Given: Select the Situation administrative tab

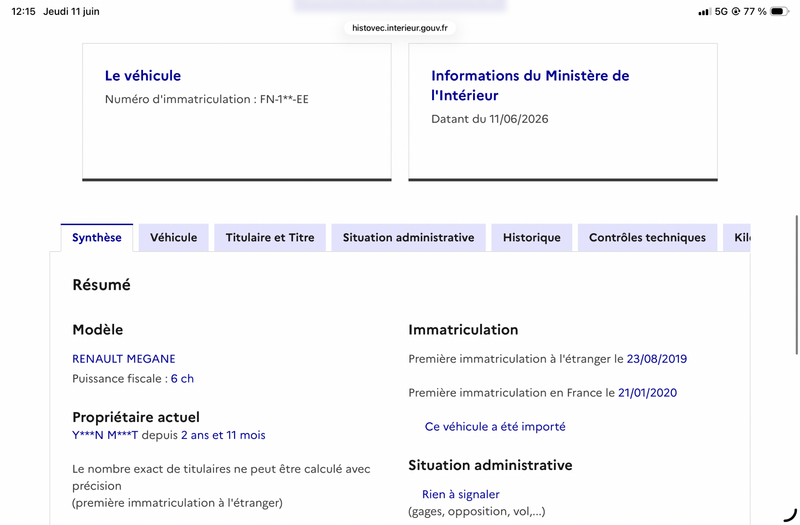Looking at the screenshot, I should point(408,238).
